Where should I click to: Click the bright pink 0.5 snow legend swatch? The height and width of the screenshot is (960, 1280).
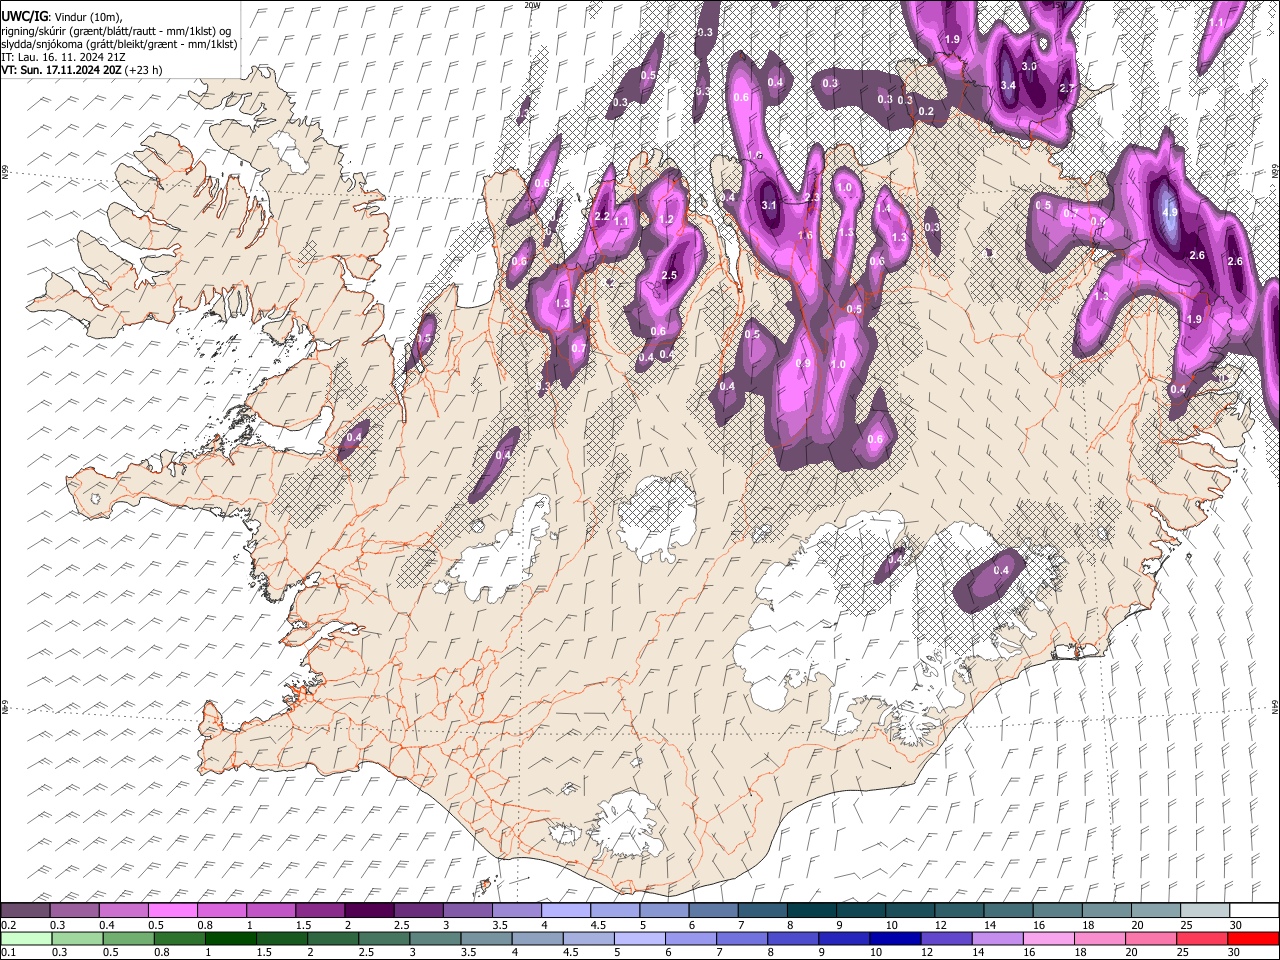click(172, 911)
